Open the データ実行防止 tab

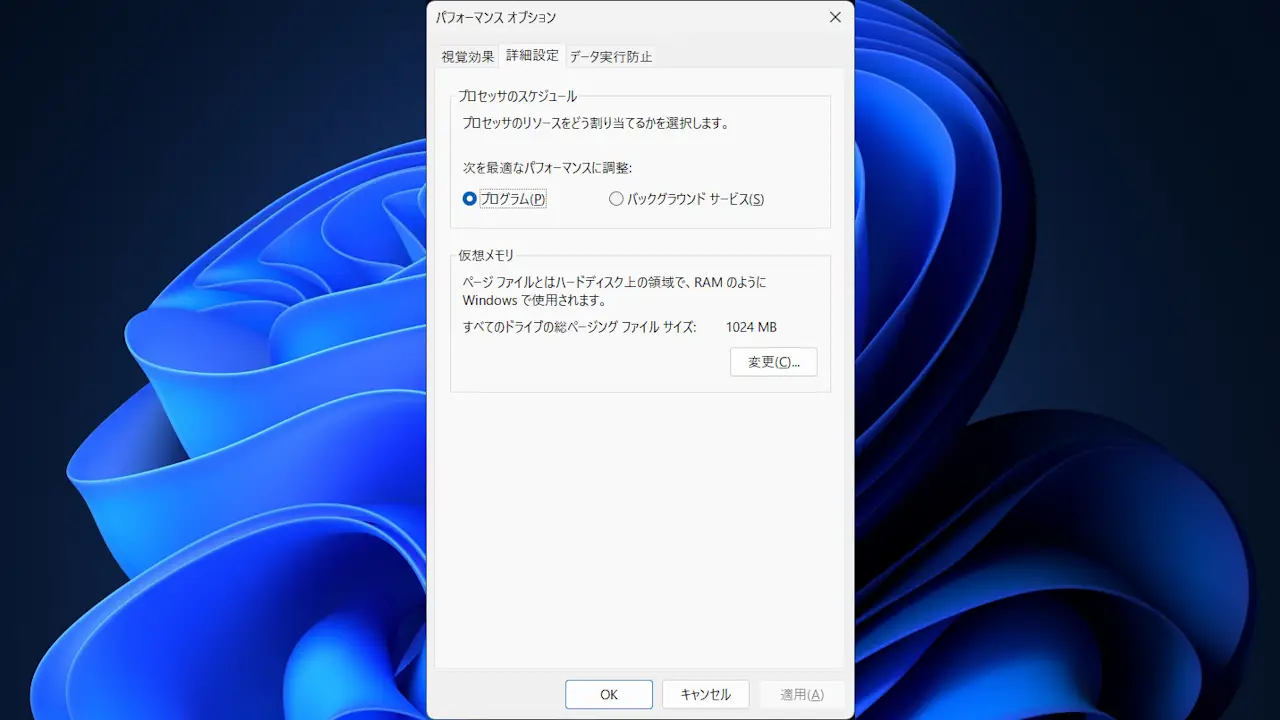(x=610, y=57)
